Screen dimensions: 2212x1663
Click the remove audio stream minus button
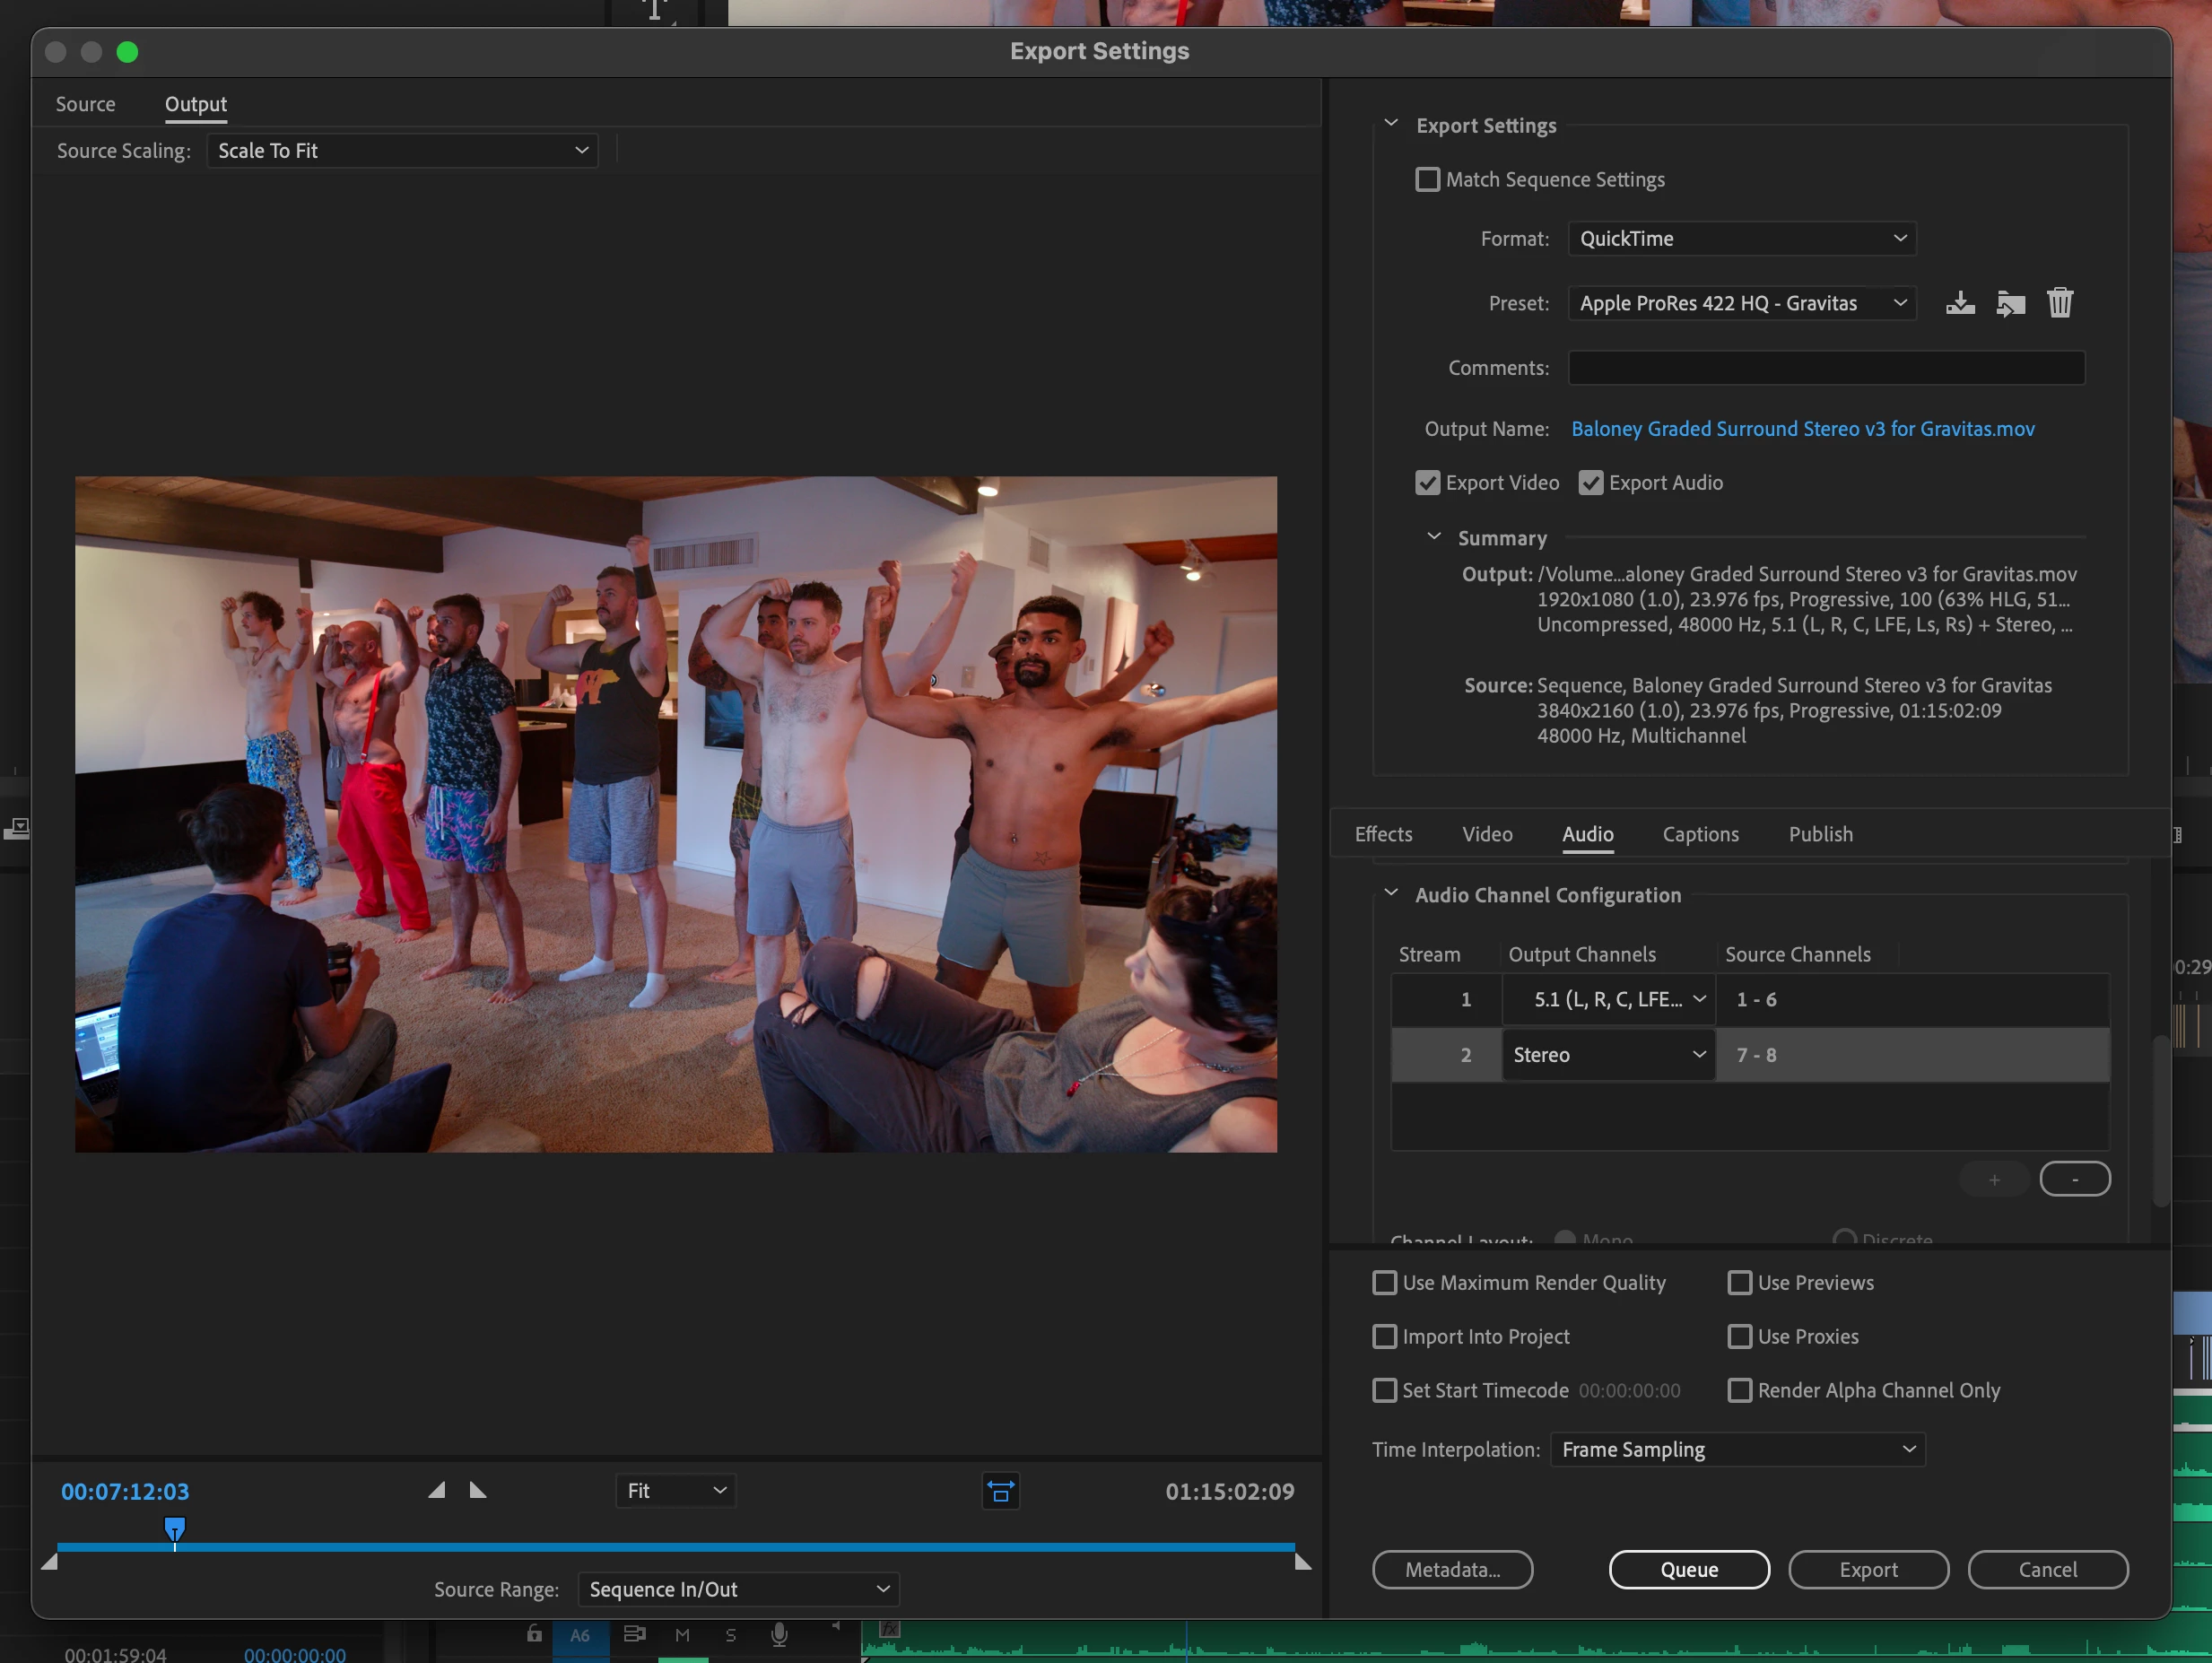click(2074, 1179)
